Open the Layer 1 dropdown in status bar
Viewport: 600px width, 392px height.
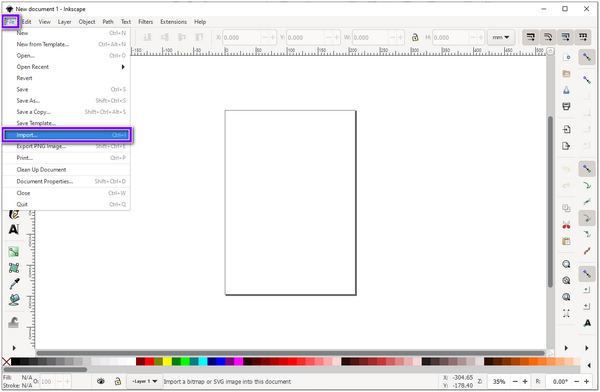click(144, 381)
